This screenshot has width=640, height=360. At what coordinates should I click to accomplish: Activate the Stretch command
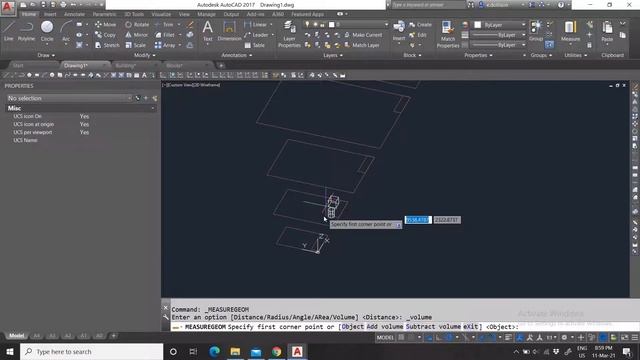point(107,45)
